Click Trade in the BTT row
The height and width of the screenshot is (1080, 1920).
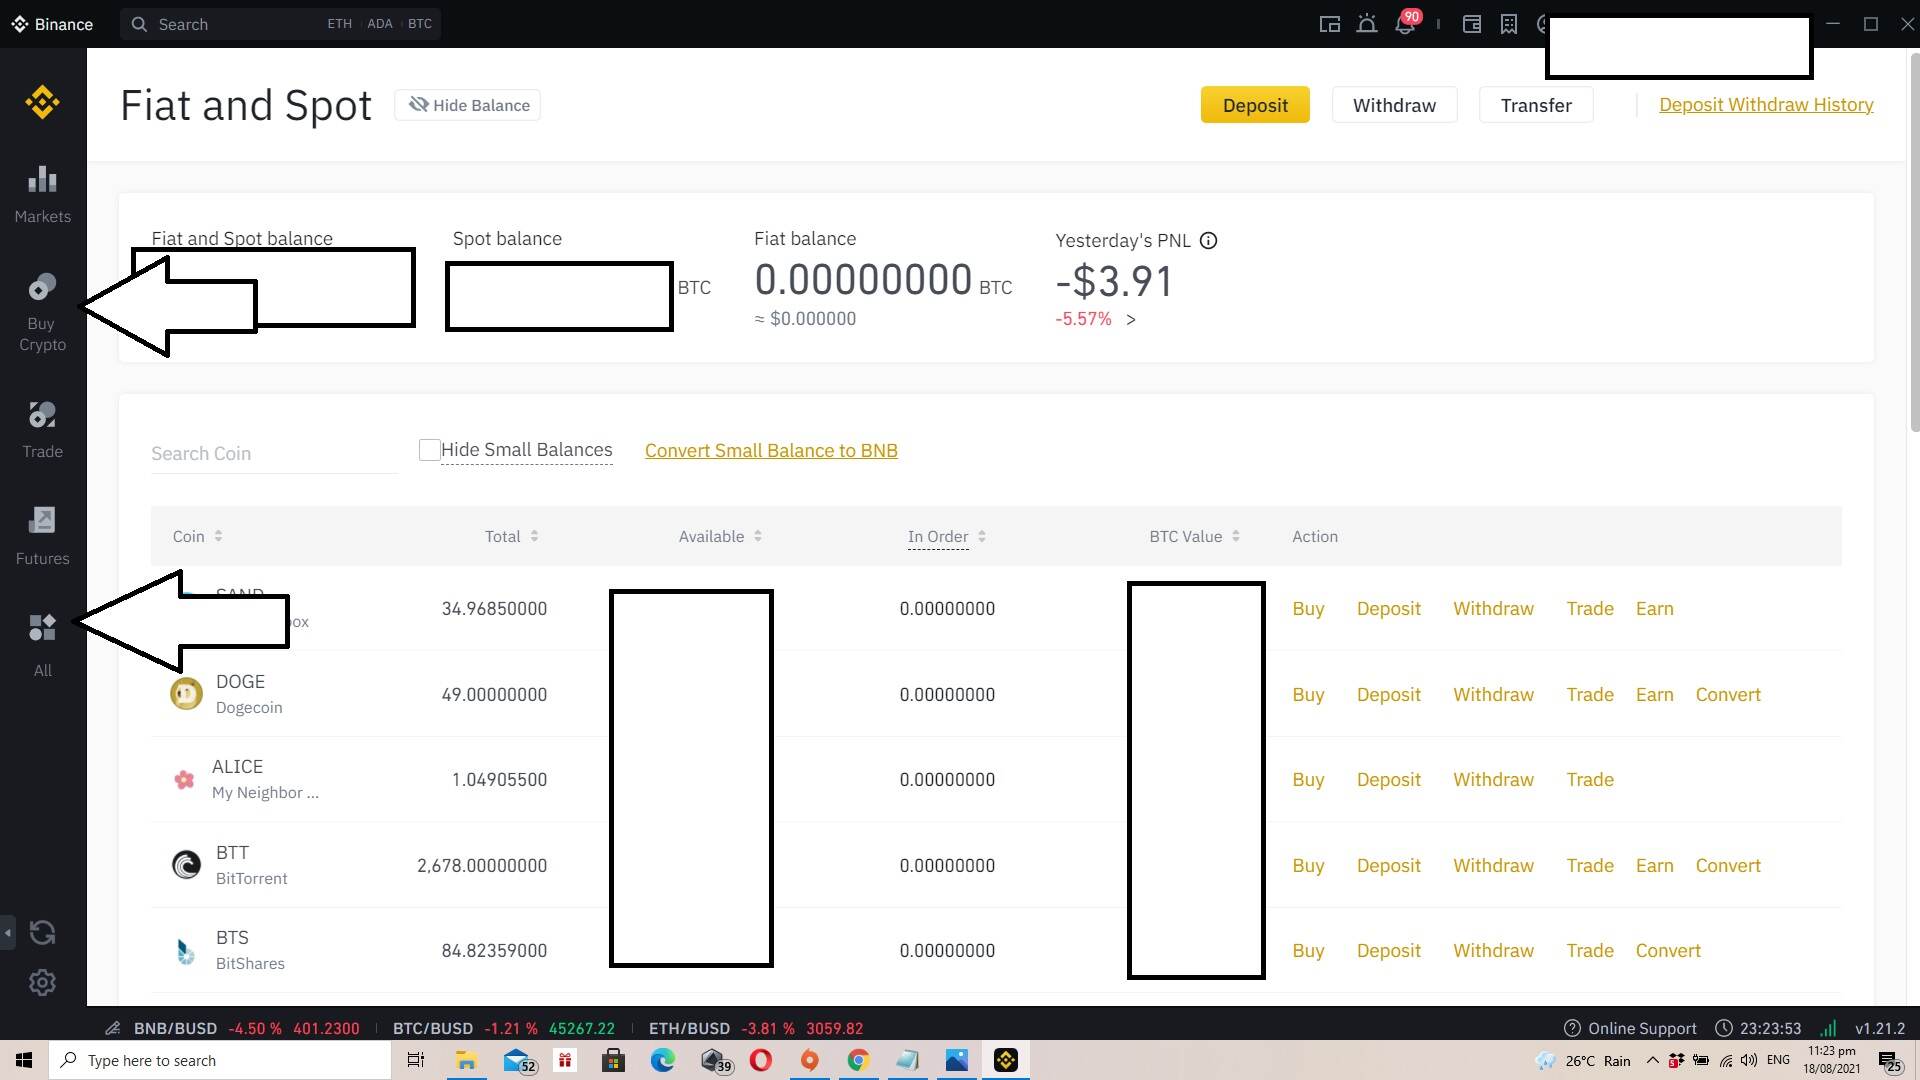point(1590,866)
